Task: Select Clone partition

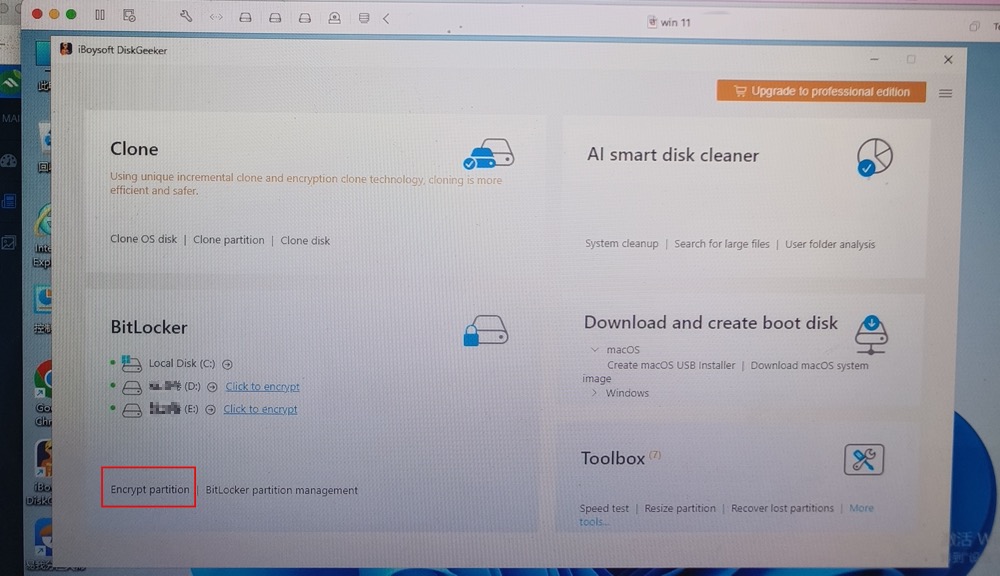Action: point(228,240)
